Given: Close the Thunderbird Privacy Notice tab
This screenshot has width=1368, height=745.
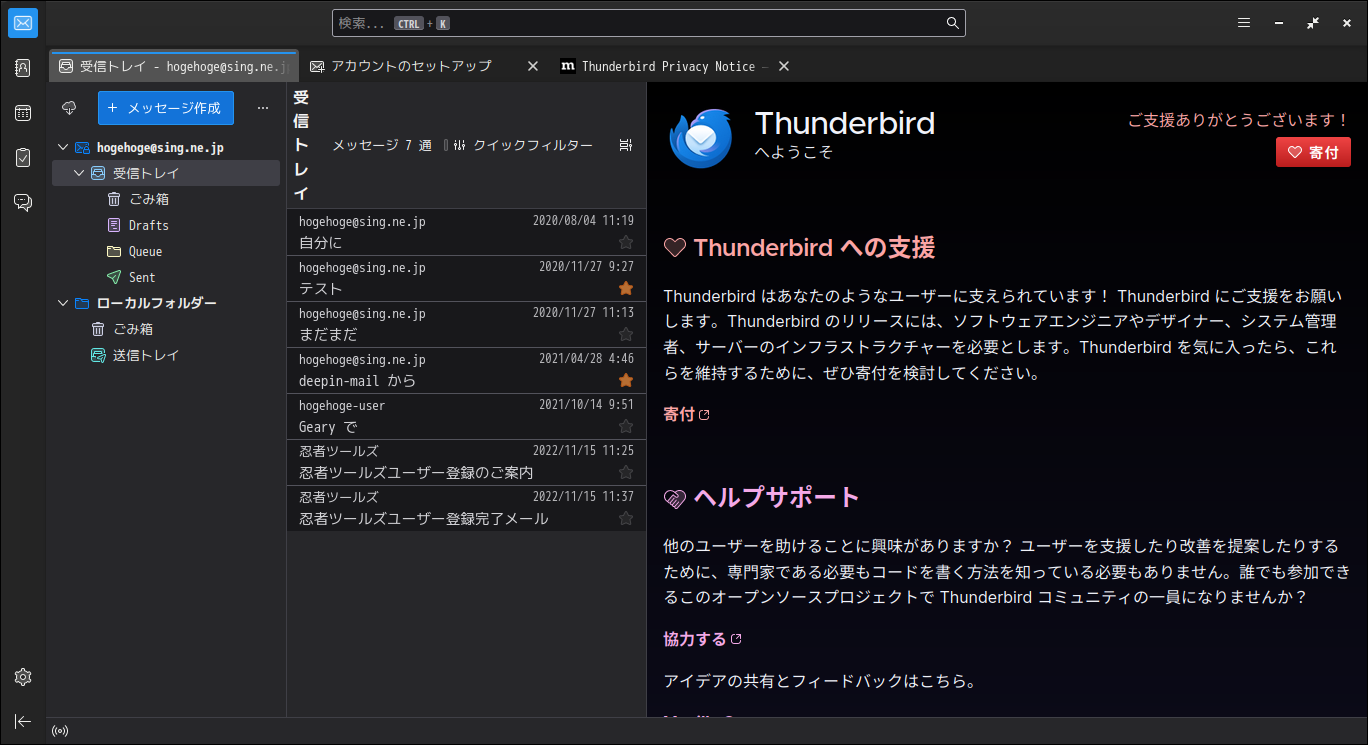Looking at the screenshot, I should (x=784, y=66).
